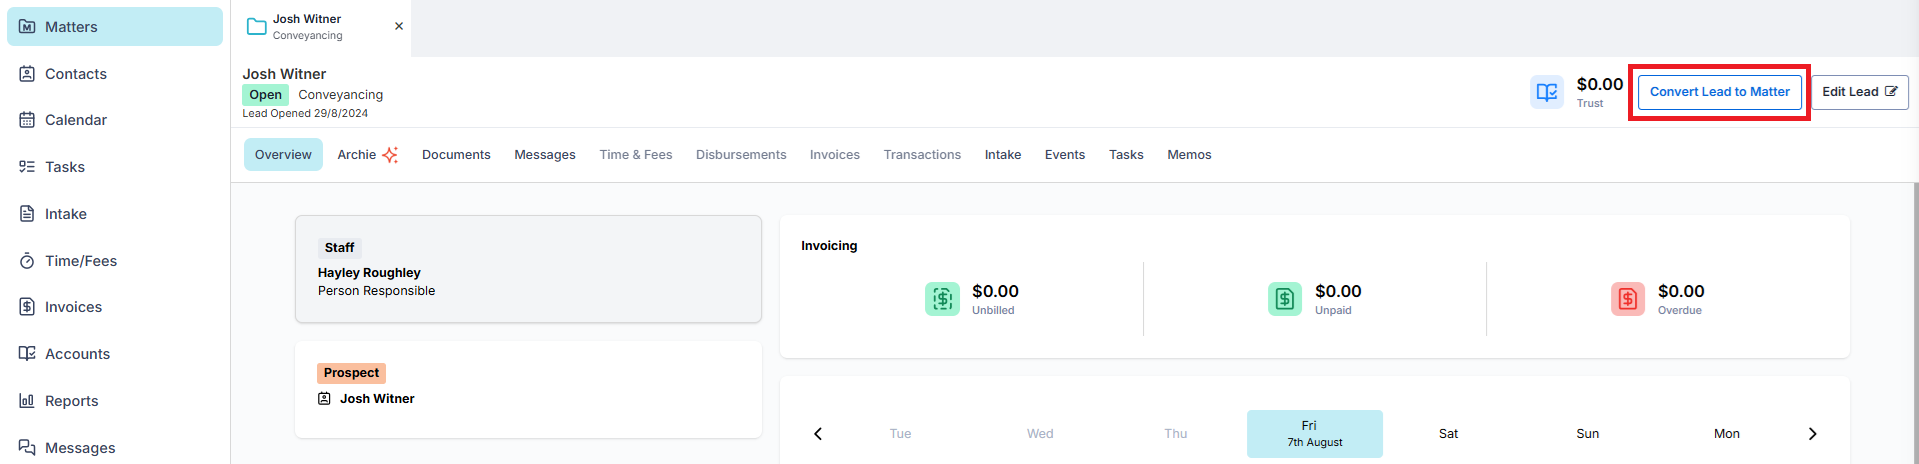The height and width of the screenshot is (464, 1919).
Task: Select the Memos tab
Action: pos(1189,155)
